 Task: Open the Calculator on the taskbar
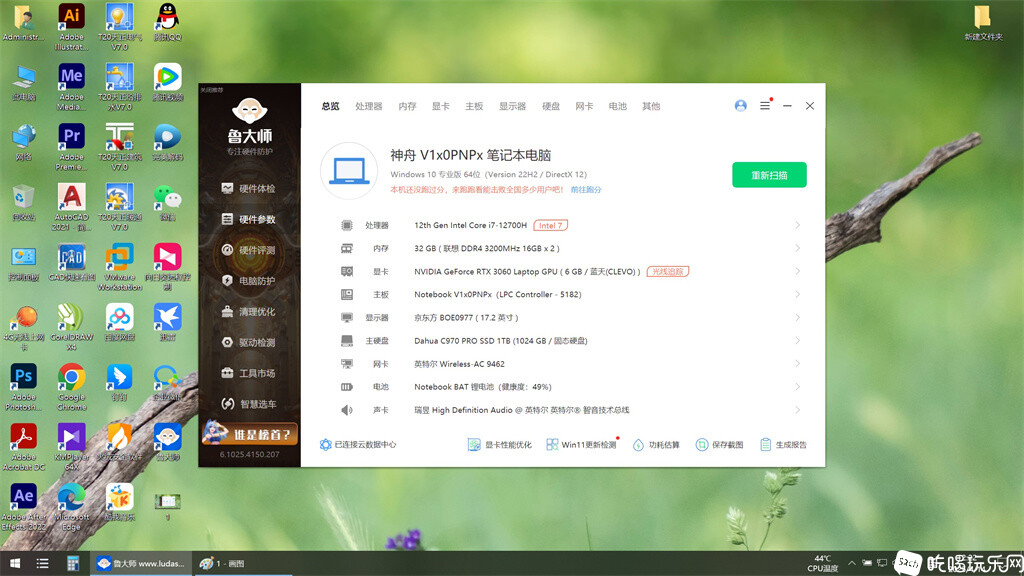click(72, 563)
